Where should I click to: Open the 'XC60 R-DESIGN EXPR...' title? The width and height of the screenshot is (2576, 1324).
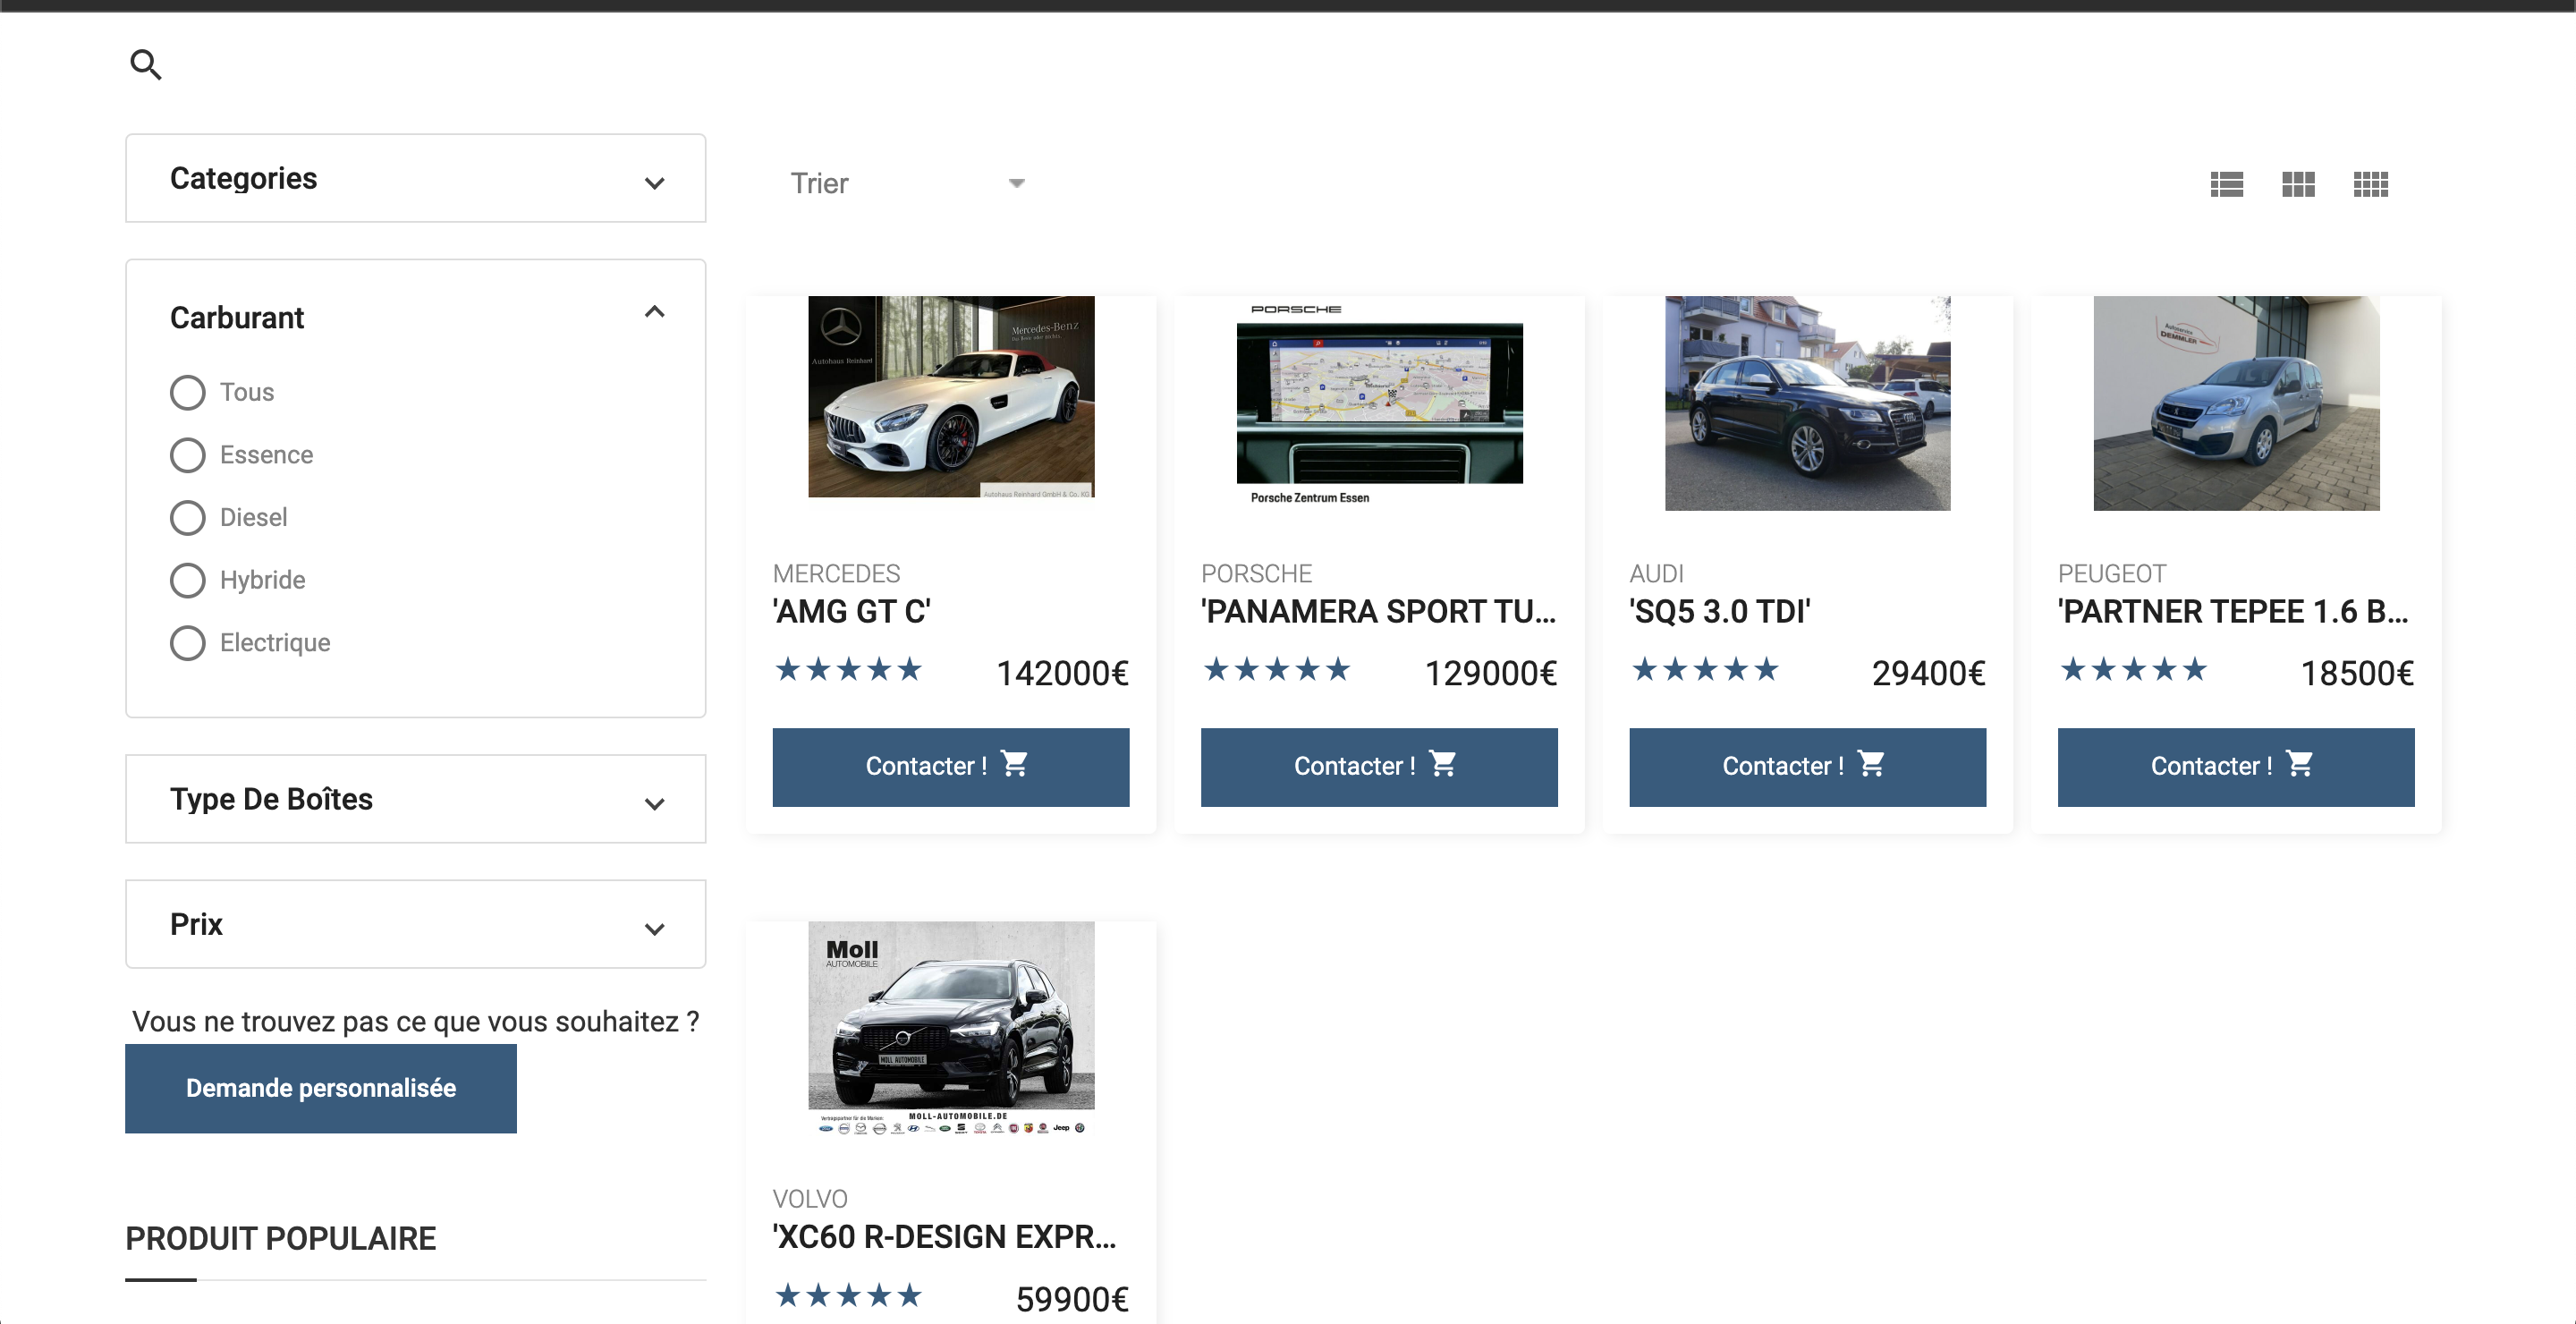coord(945,1237)
